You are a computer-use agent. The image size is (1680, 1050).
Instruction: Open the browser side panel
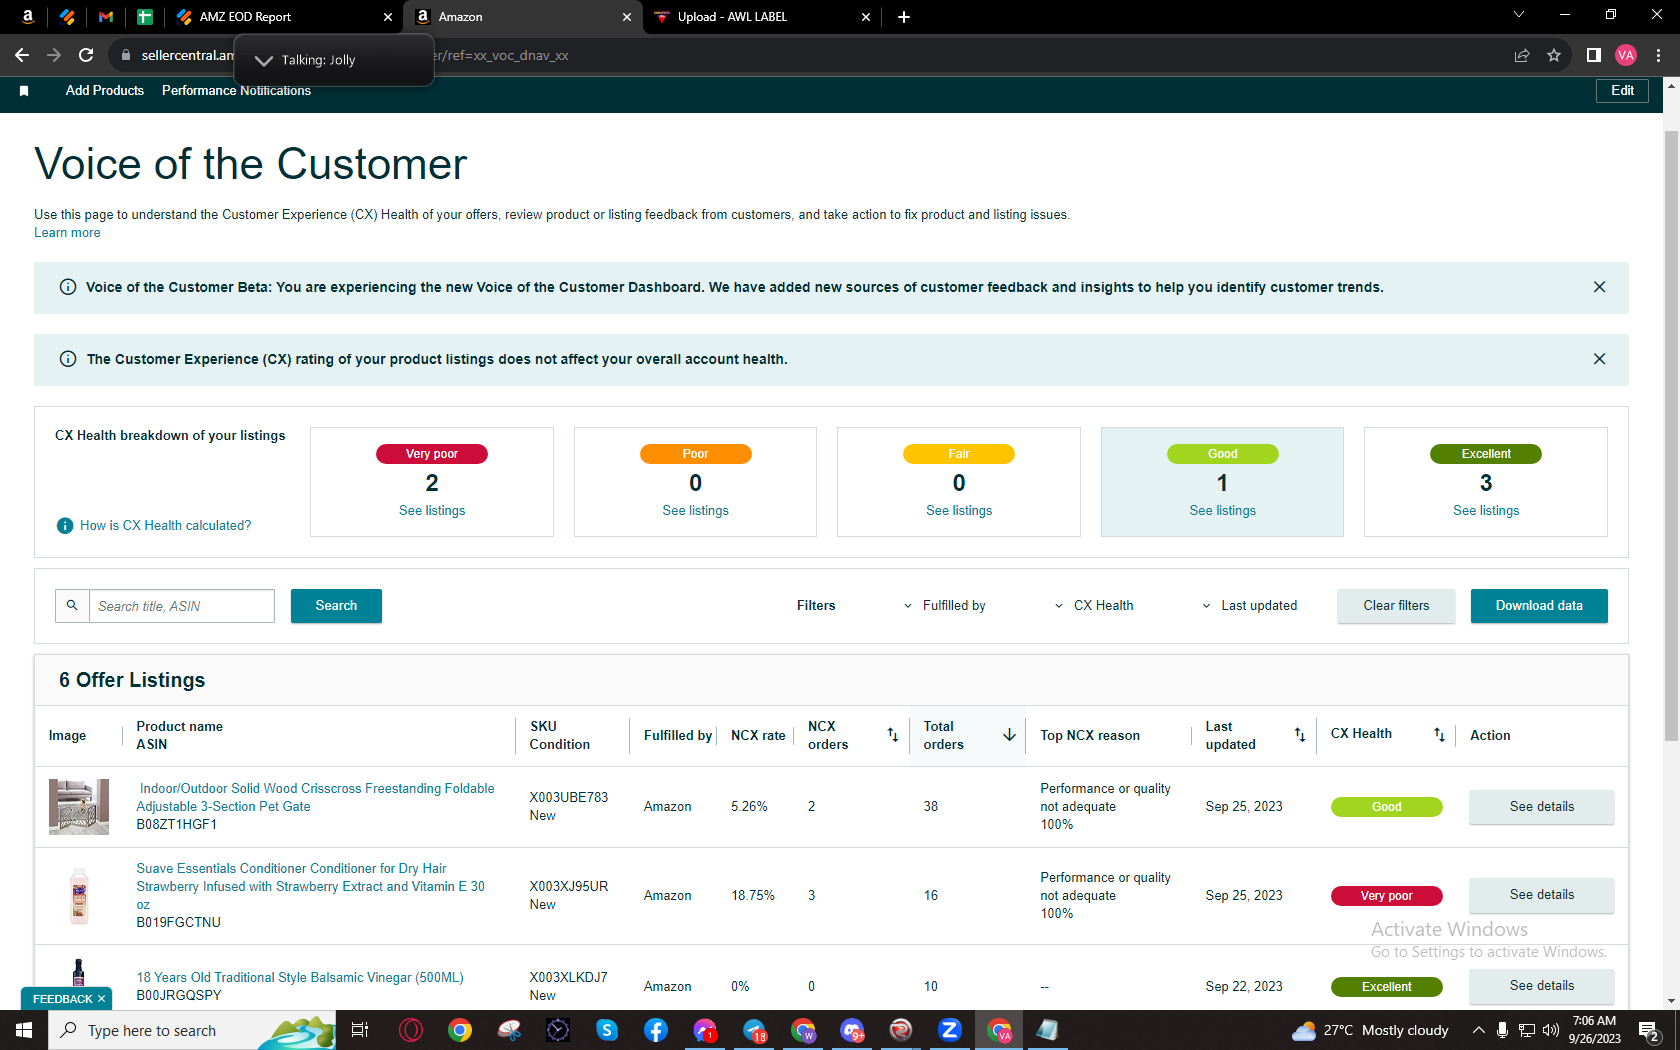tap(1594, 55)
